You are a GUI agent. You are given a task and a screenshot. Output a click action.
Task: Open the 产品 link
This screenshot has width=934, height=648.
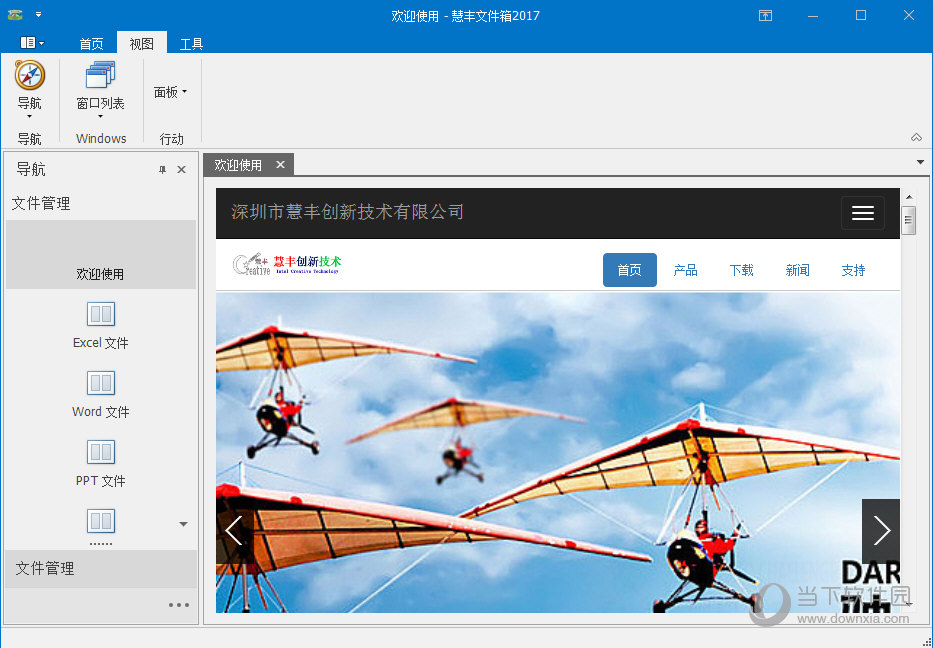[x=685, y=270]
